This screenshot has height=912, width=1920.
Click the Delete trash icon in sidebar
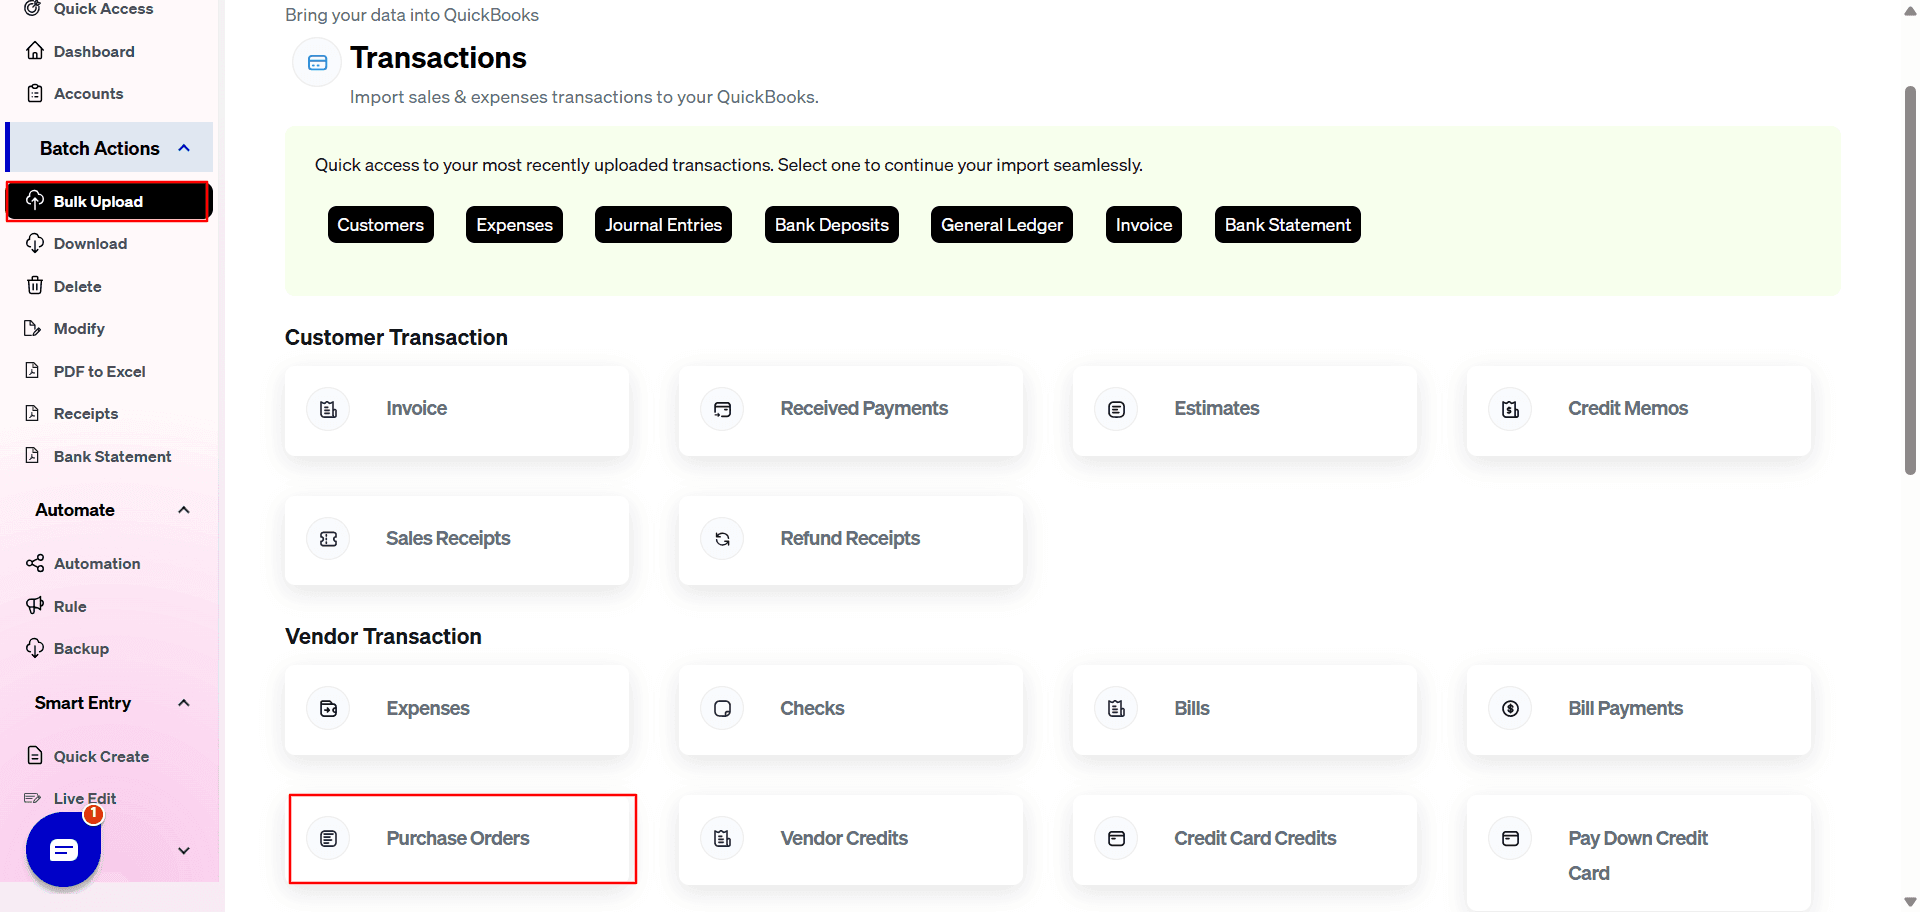pyautogui.click(x=35, y=286)
